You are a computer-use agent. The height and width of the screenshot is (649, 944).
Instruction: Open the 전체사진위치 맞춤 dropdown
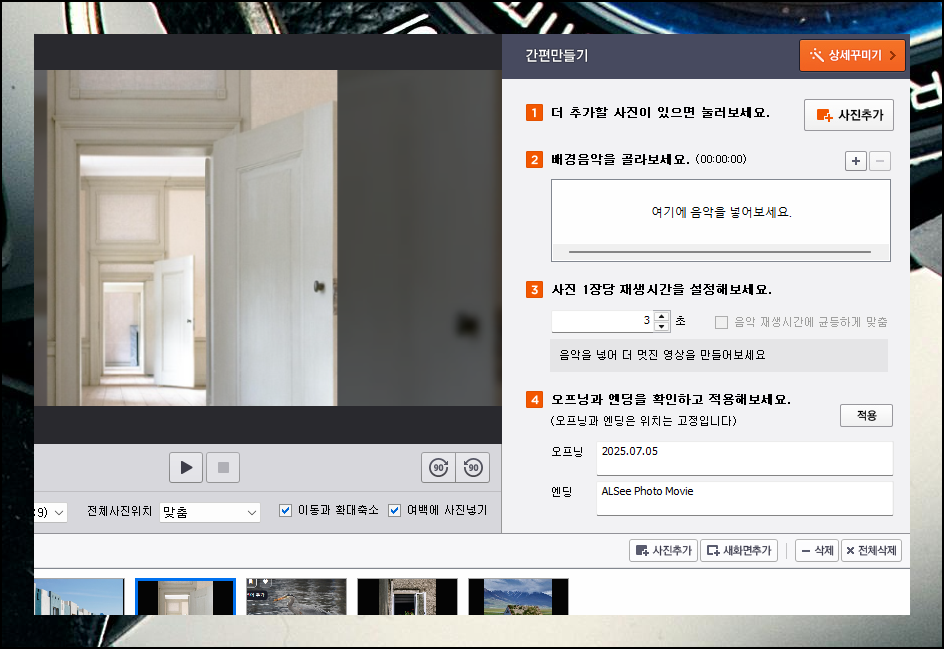point(210,512)
